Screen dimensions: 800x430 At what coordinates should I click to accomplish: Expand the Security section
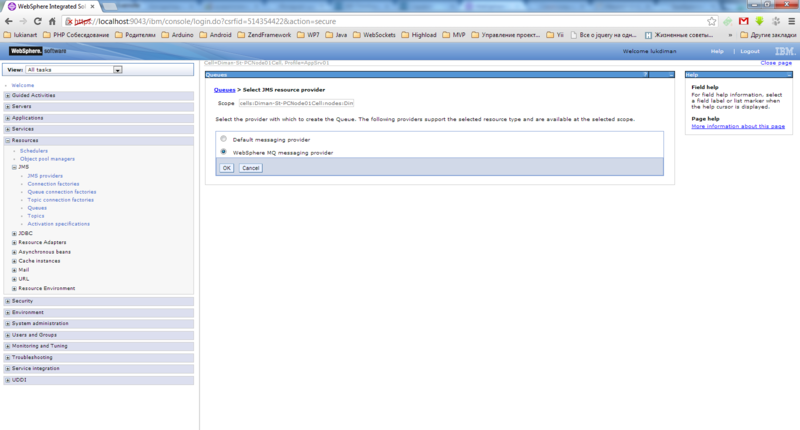click(8, 301)
